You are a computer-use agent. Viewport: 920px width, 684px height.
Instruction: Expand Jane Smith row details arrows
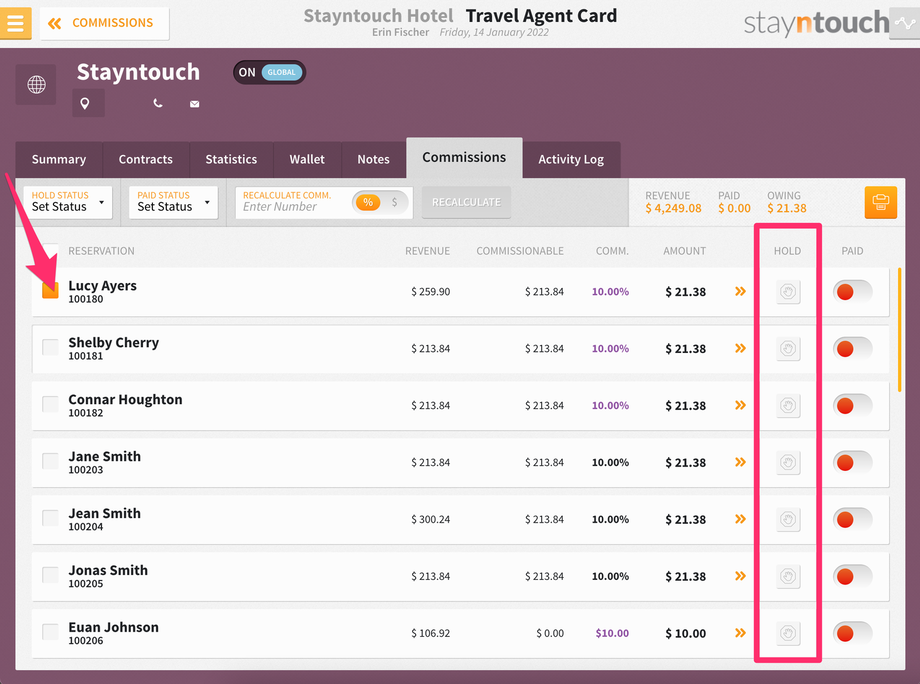(x=740, y=462)
